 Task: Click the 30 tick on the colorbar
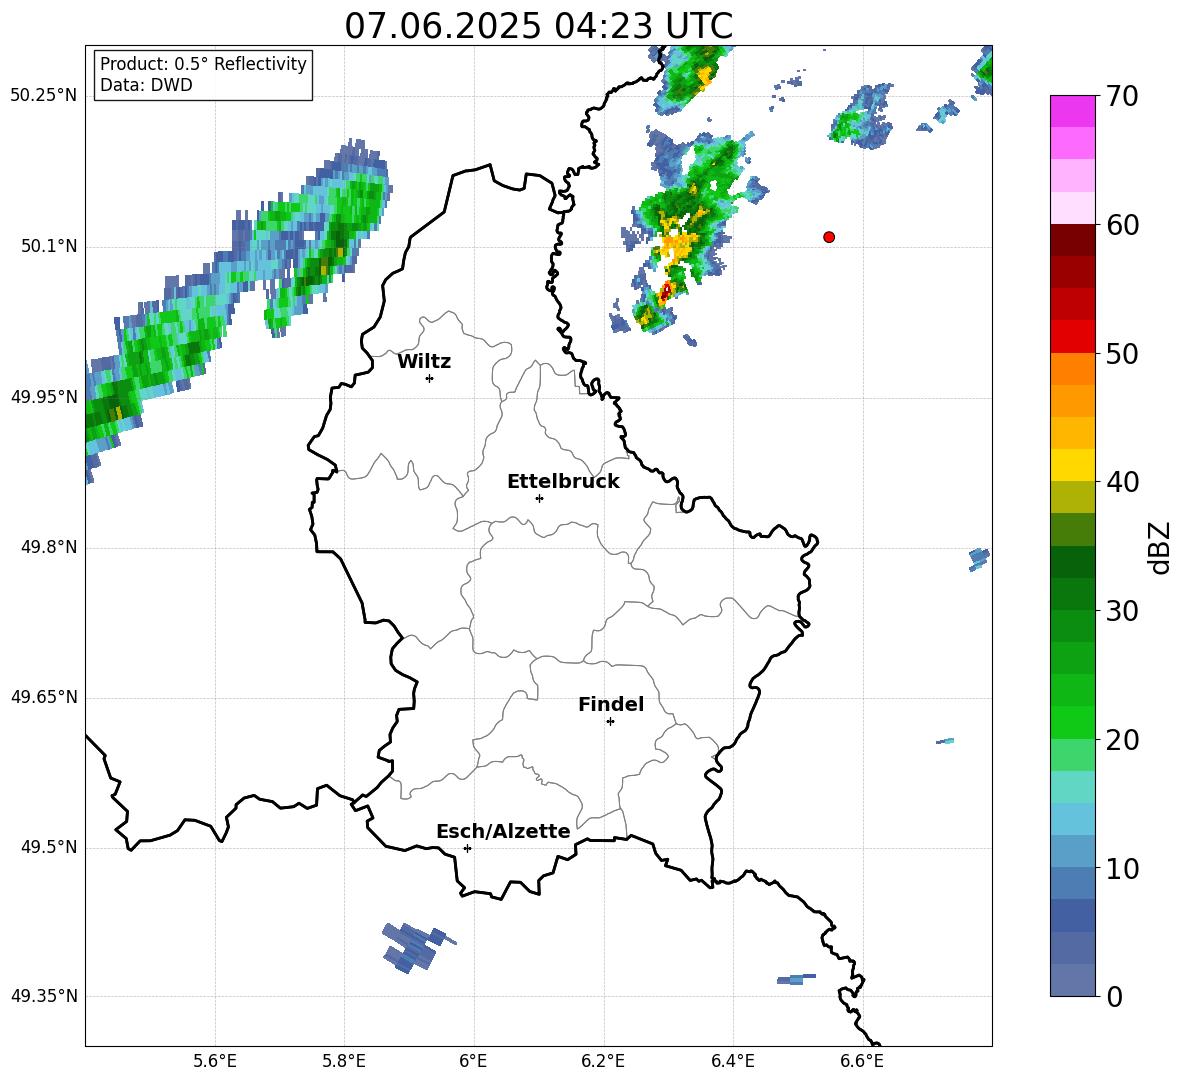click(x=1122, y=611)
